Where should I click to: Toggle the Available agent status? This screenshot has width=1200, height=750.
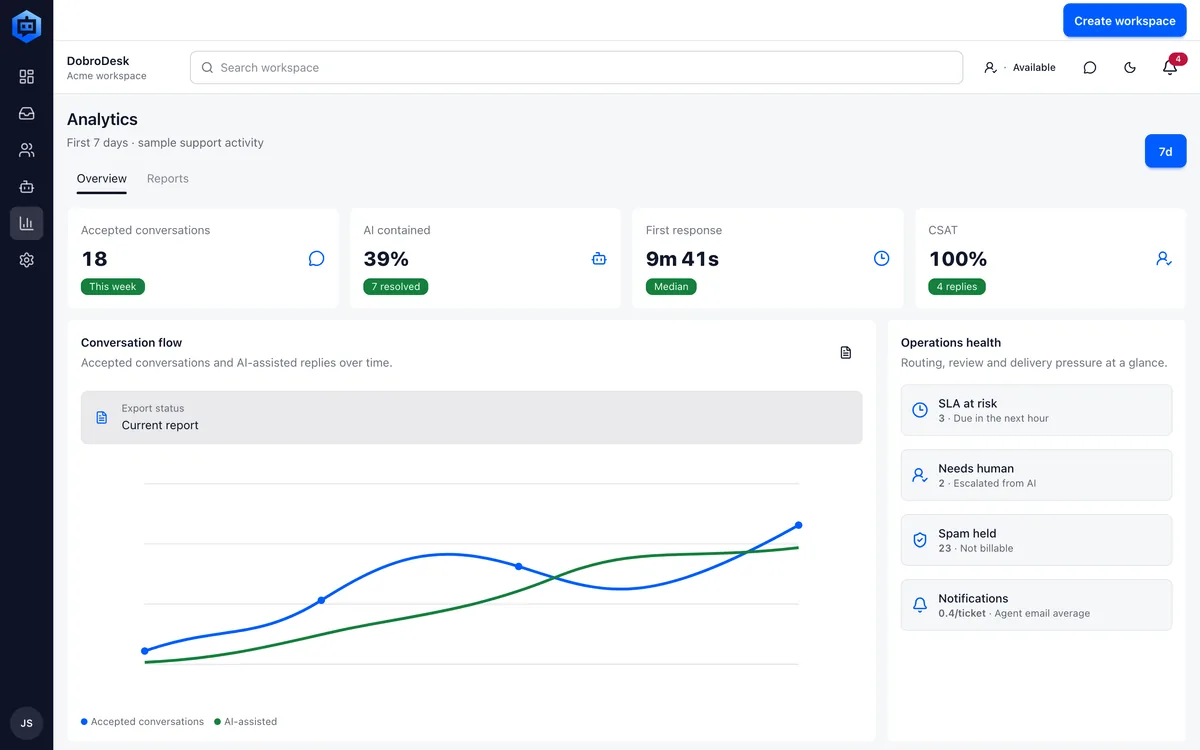click(1019, 67)
